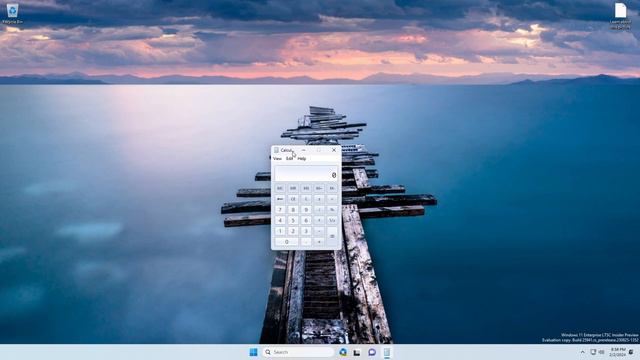The image size is (640, 360).
Task: Click the equals key
Action: coord(332,236)
